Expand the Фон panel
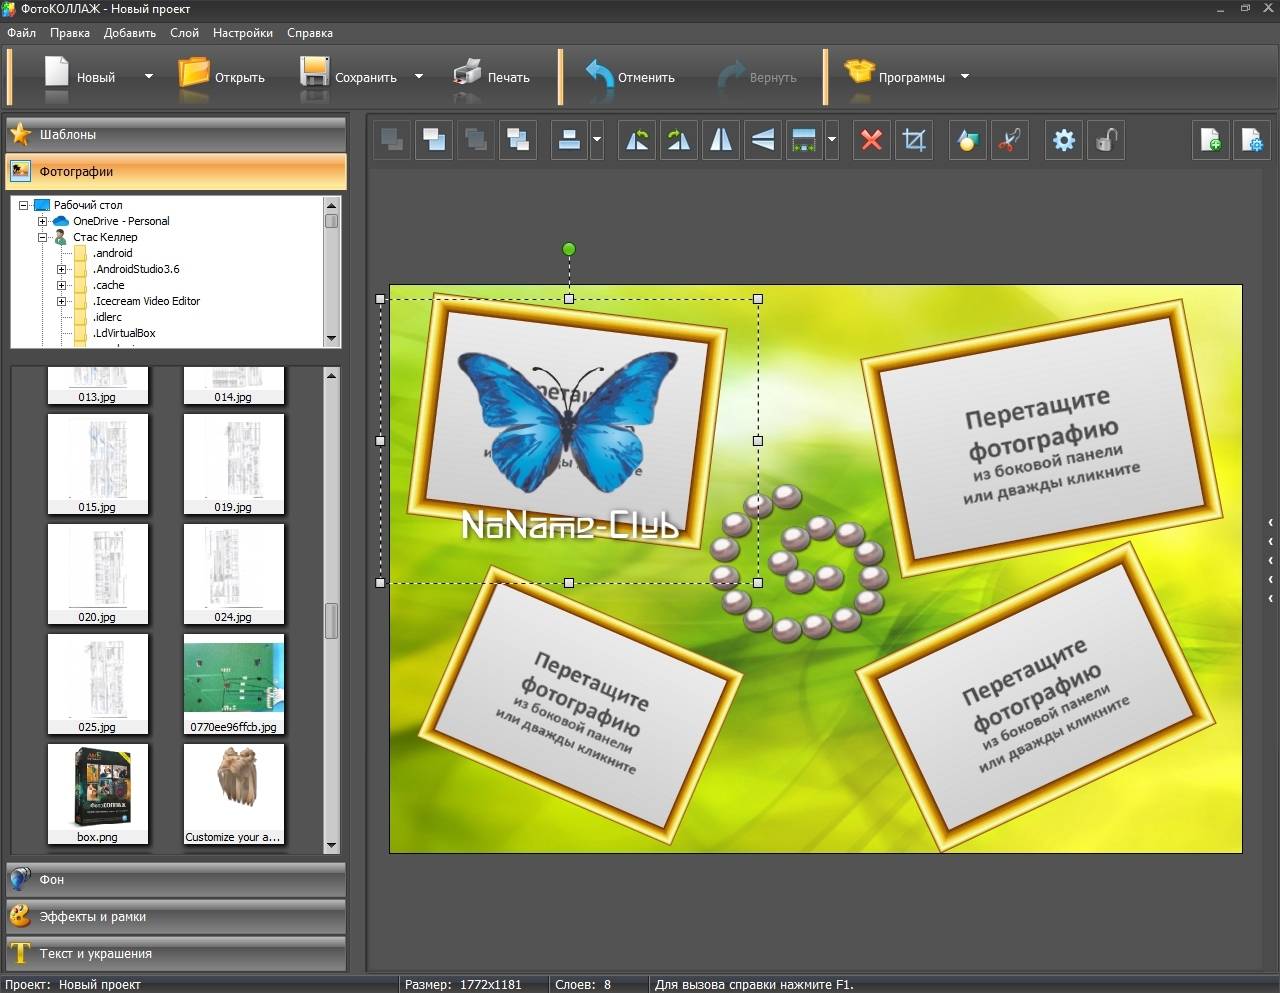This screenshot has height=993, width=1280. click(x=176, y=879)
